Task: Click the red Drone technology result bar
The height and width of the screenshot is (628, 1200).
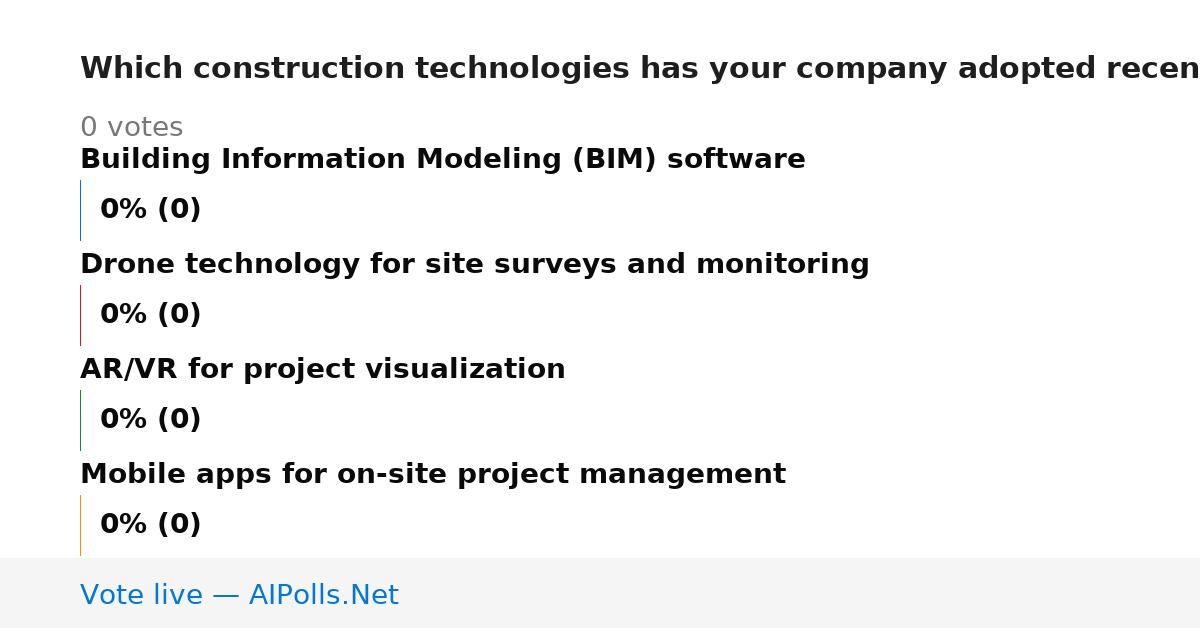Action: pos(80,315)
